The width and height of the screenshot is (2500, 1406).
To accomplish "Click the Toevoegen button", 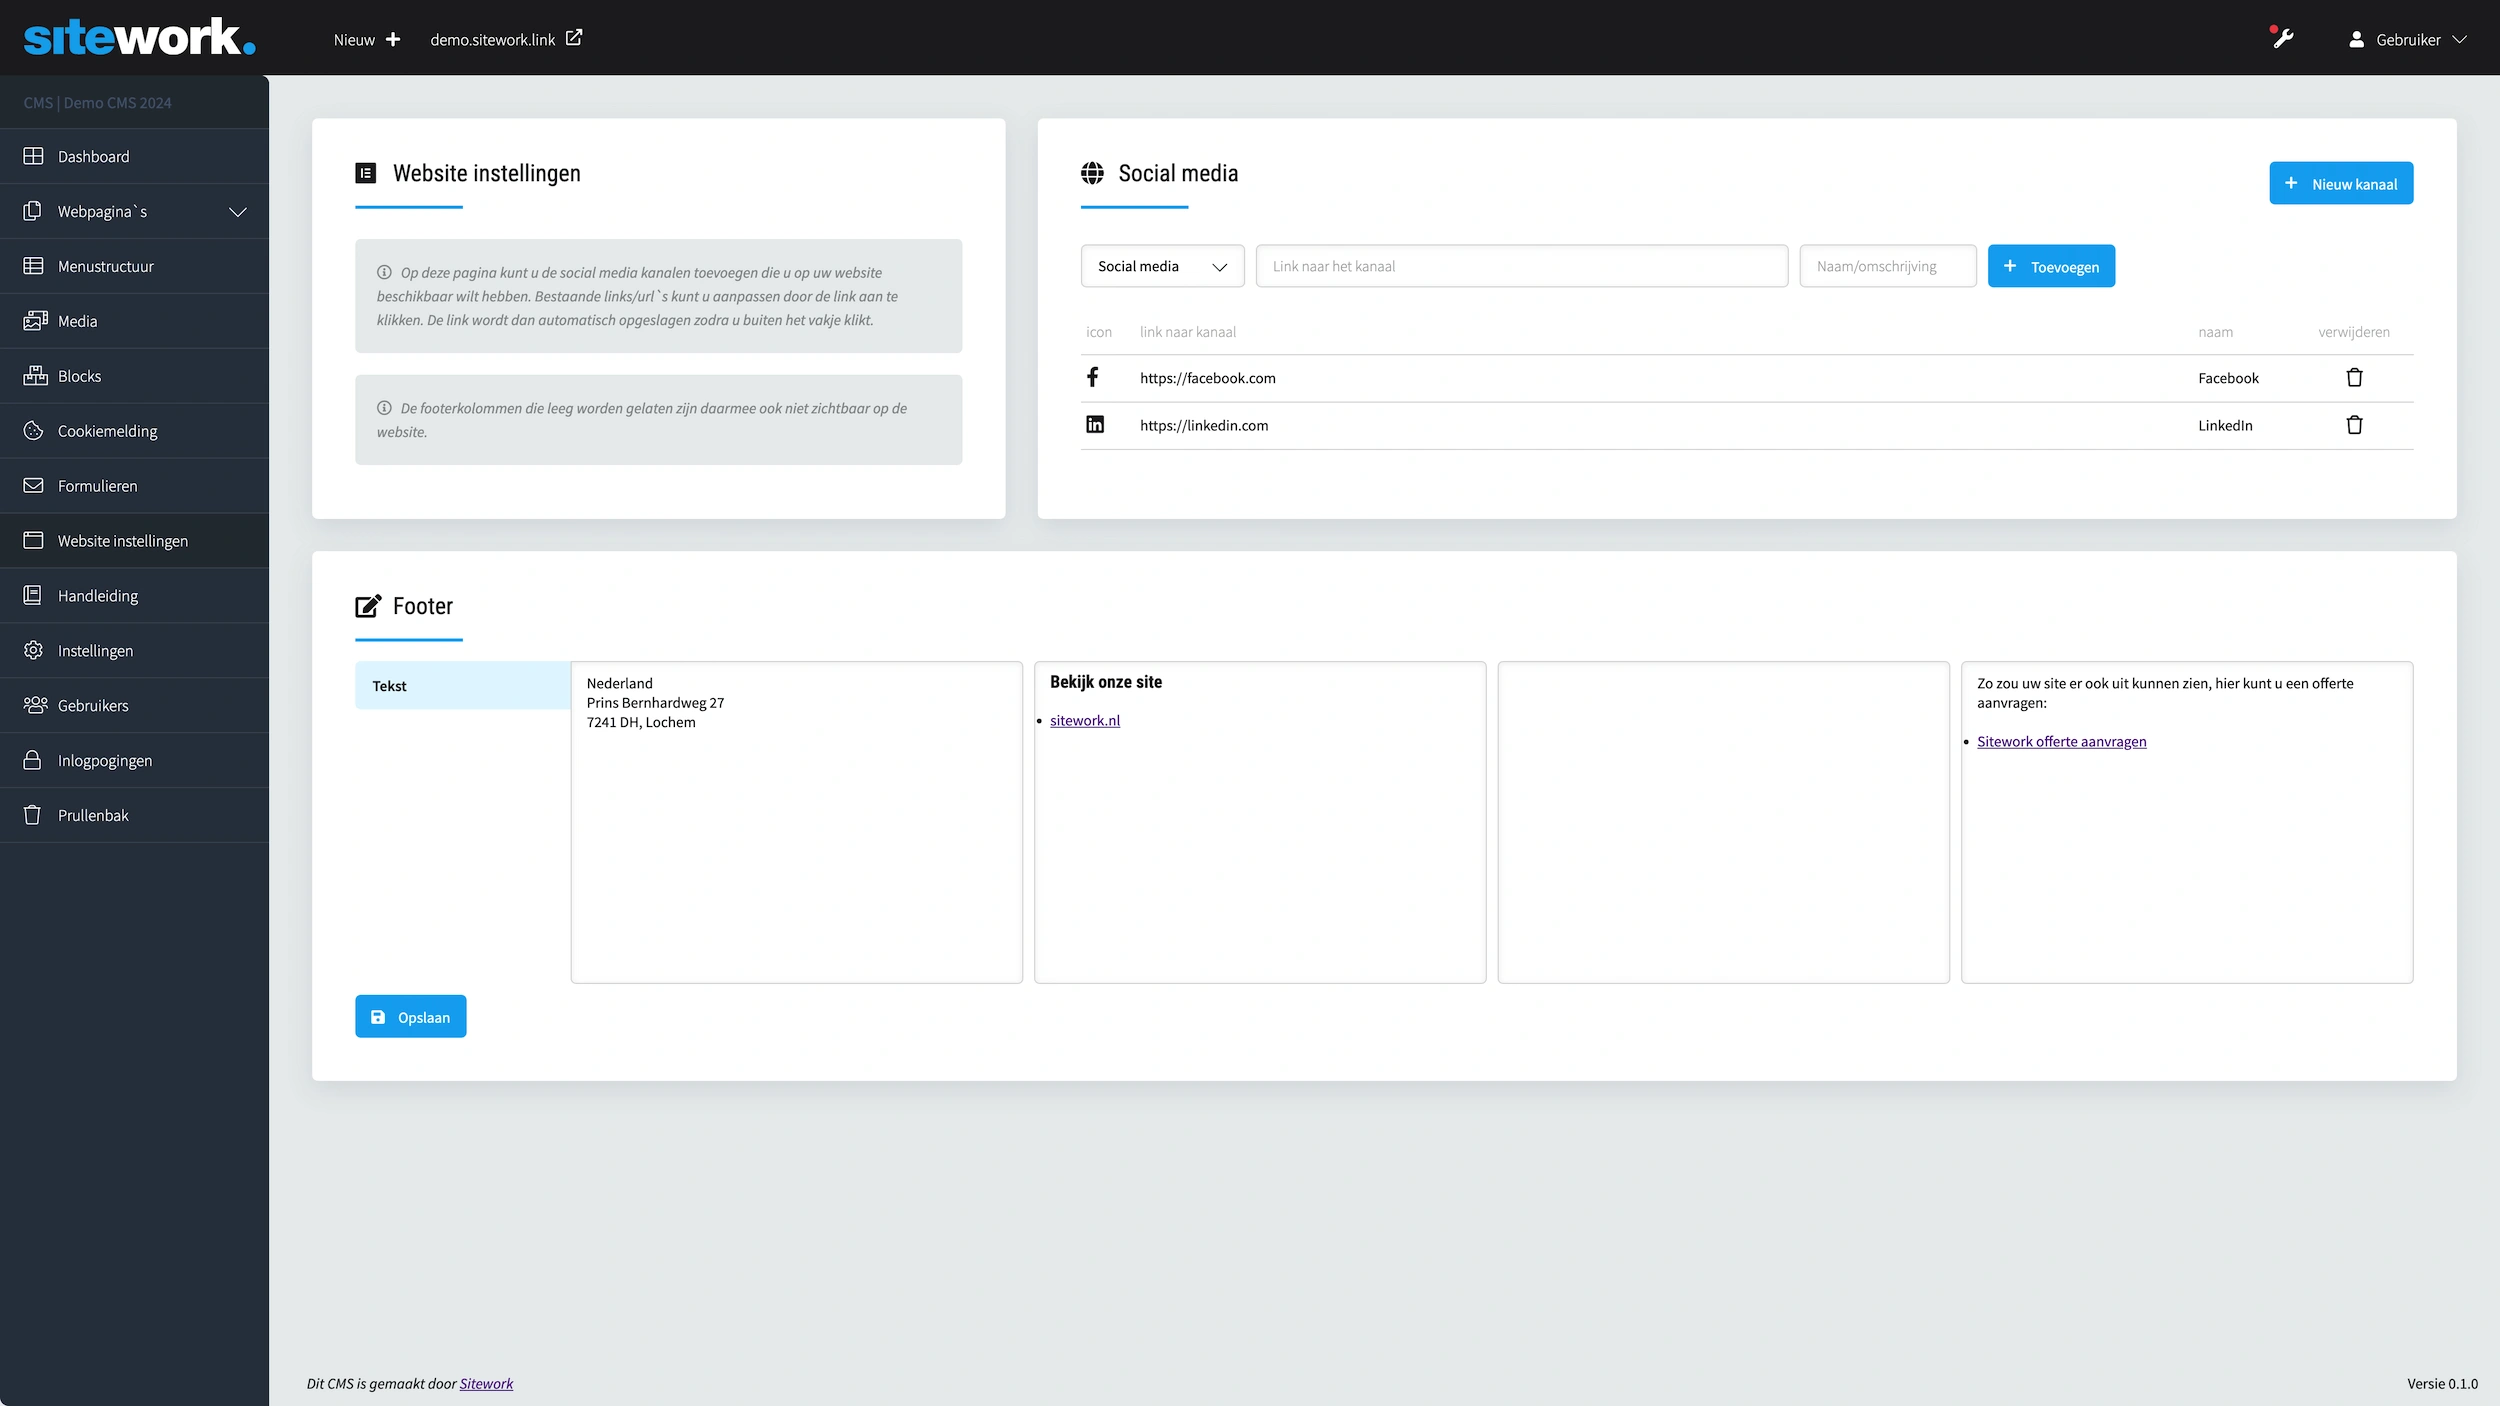I will click(x=2050, y=266).
